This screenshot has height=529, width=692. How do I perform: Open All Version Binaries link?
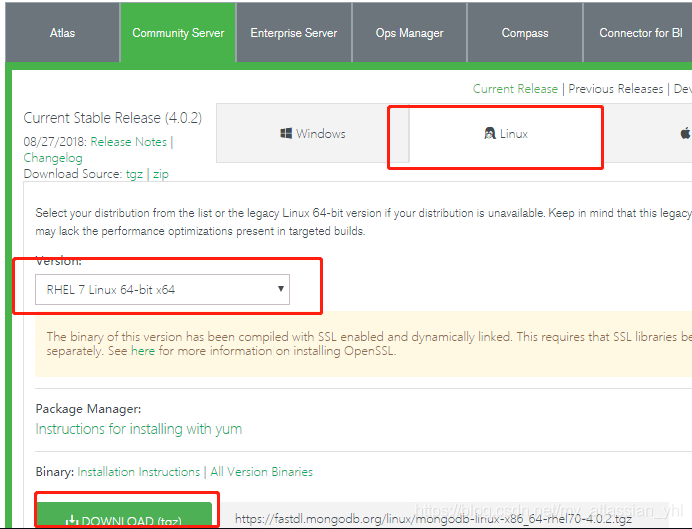(x=261, y=472)
